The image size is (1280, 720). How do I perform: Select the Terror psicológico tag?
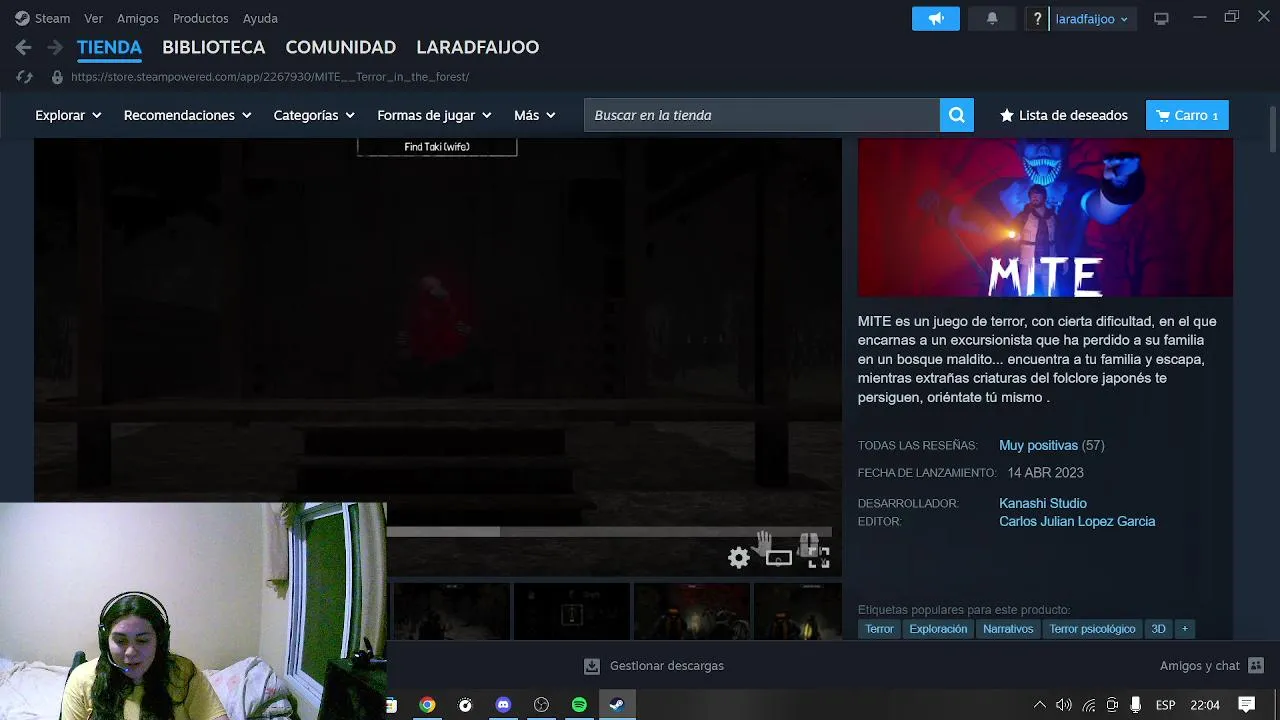(1092, 629)
